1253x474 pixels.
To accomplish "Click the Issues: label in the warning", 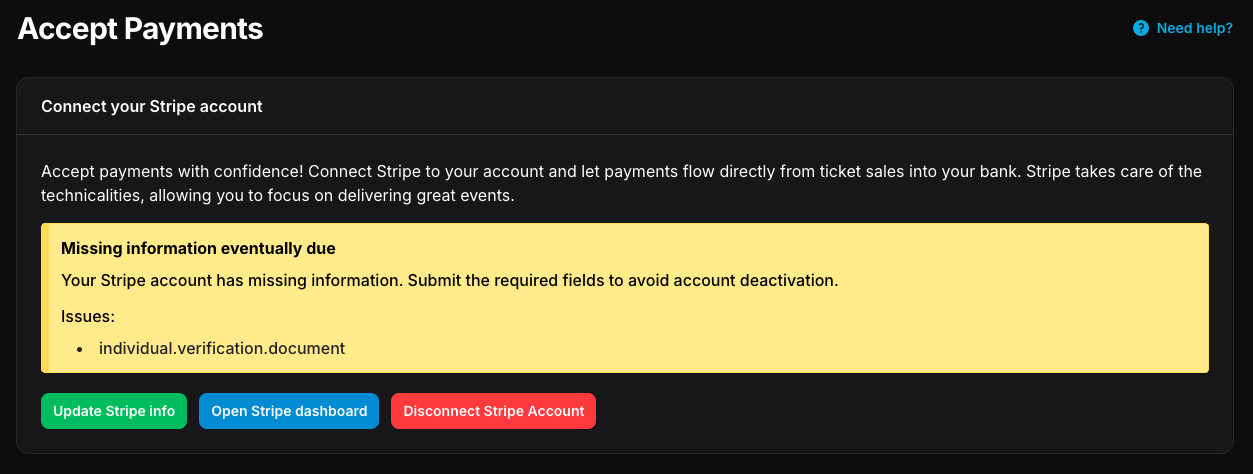I will click(x=88, y=316).
